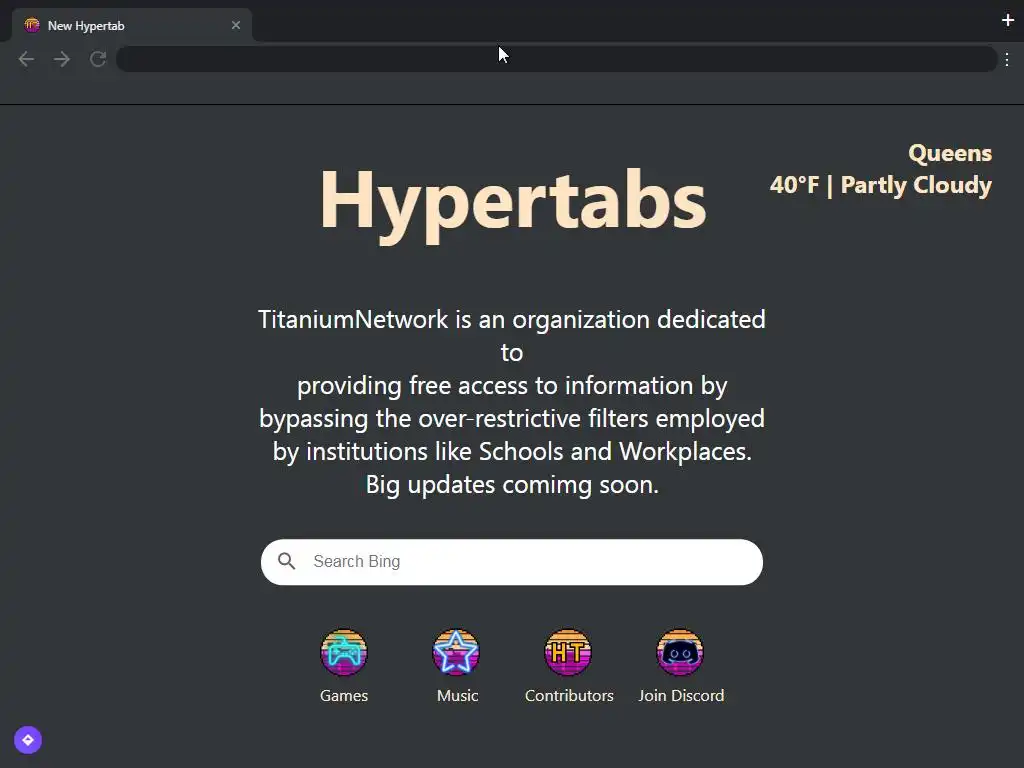The width and height of the screenshot is (1024, 768).
Task: Click the Music label link
Action: coord(457,696)
